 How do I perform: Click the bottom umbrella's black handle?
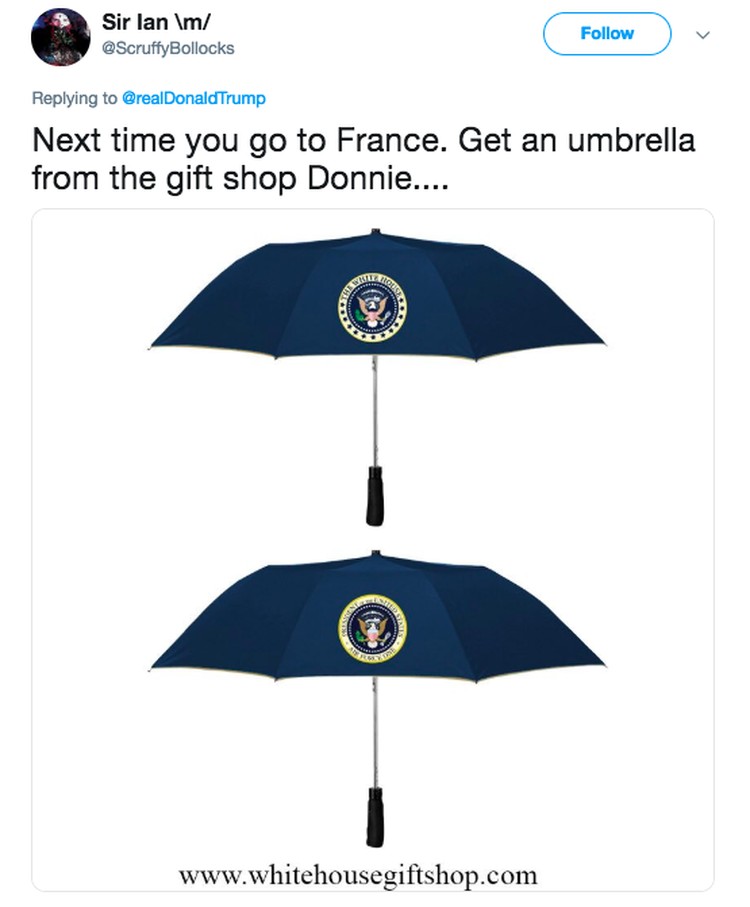[x=375, y=816]
